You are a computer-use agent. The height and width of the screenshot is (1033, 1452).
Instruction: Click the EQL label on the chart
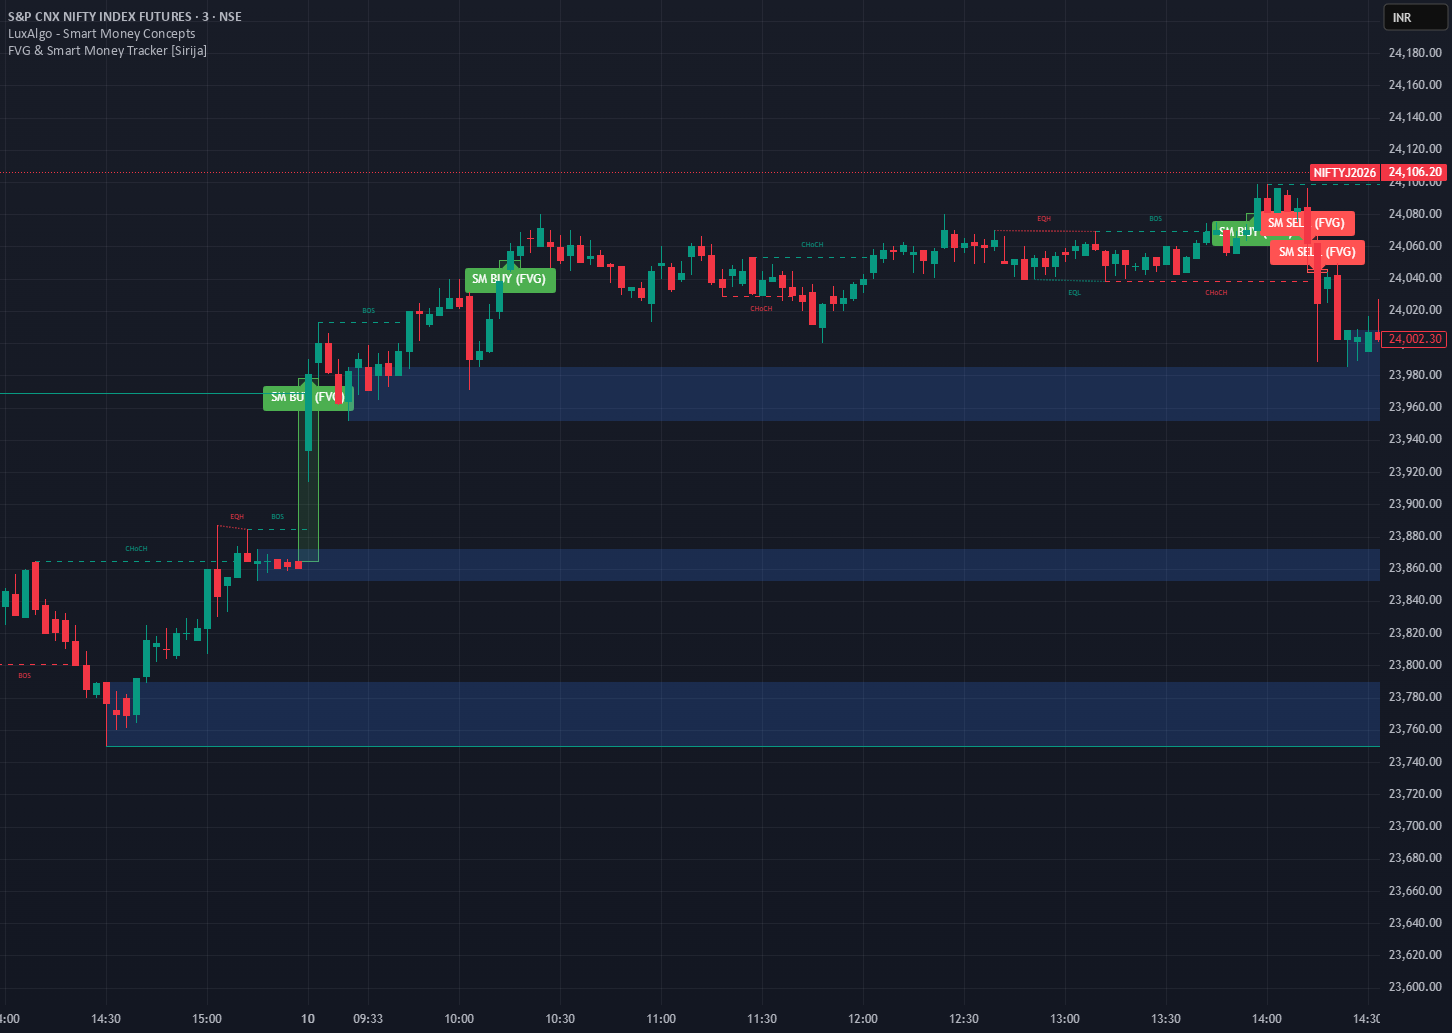point(1074,293)
